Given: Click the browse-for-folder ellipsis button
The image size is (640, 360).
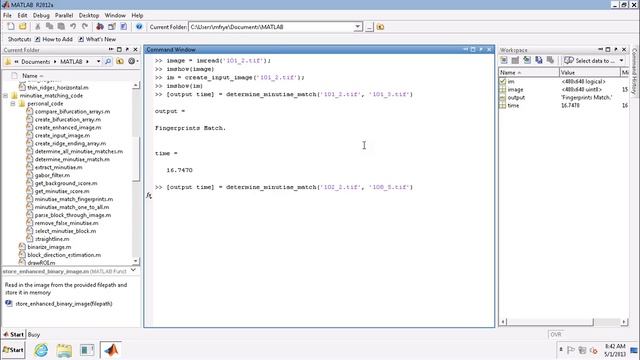Looking at the screenshot, I should pos(369,27).
